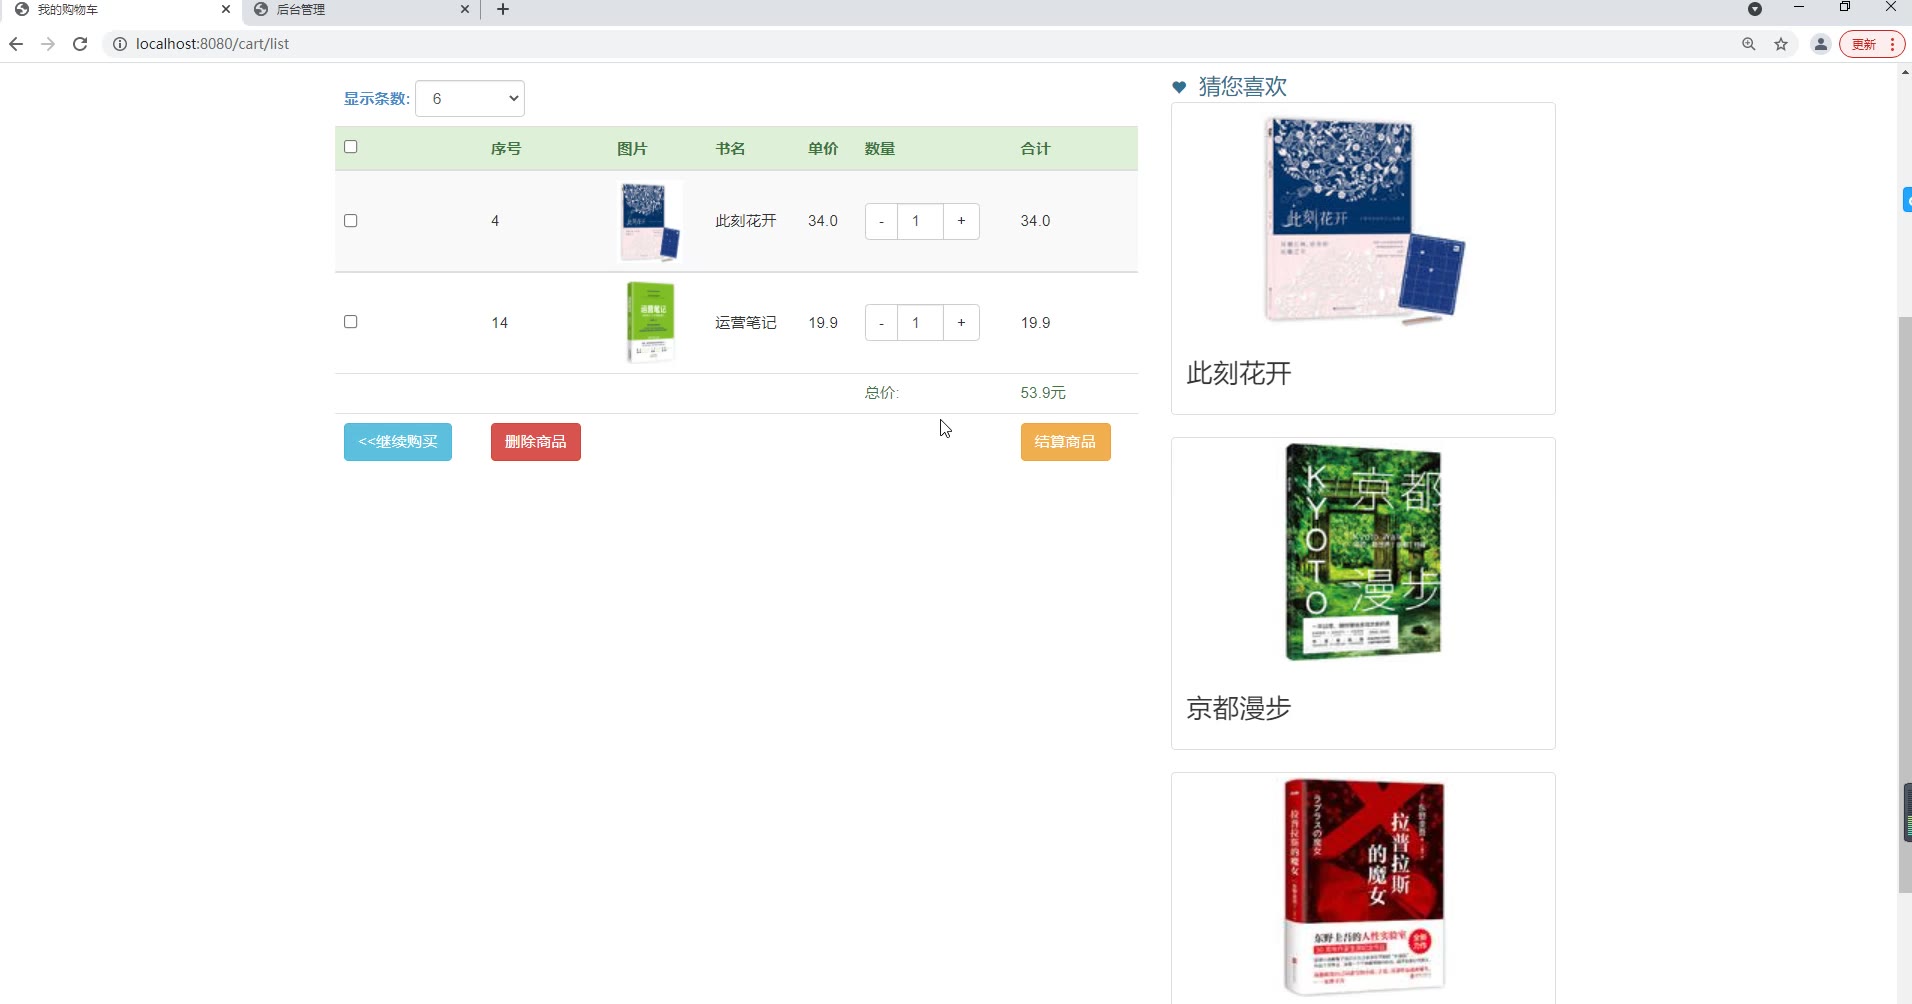Click the quantity field for 此刻花开

pos(920,221)
